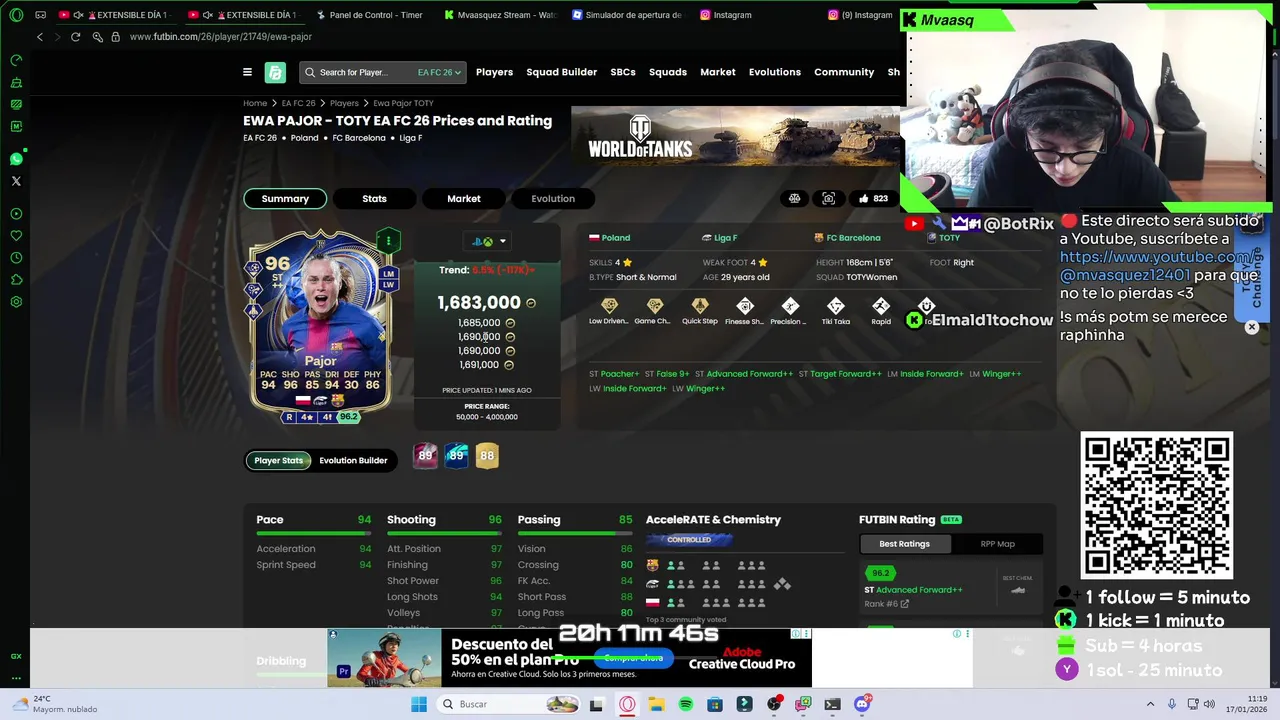1280x720 pixels.
Task: Open the Evolution tab
Action: (x=552, y=198)
